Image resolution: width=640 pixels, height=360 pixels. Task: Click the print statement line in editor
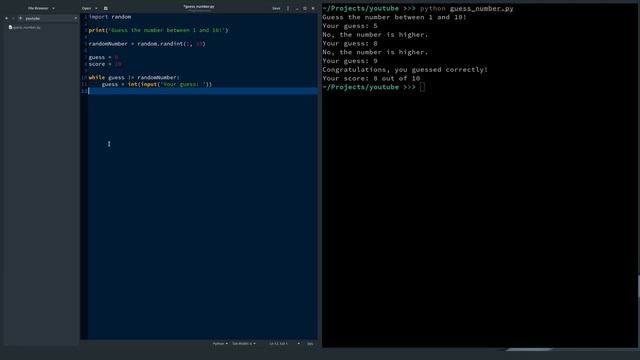coord(158,30)
